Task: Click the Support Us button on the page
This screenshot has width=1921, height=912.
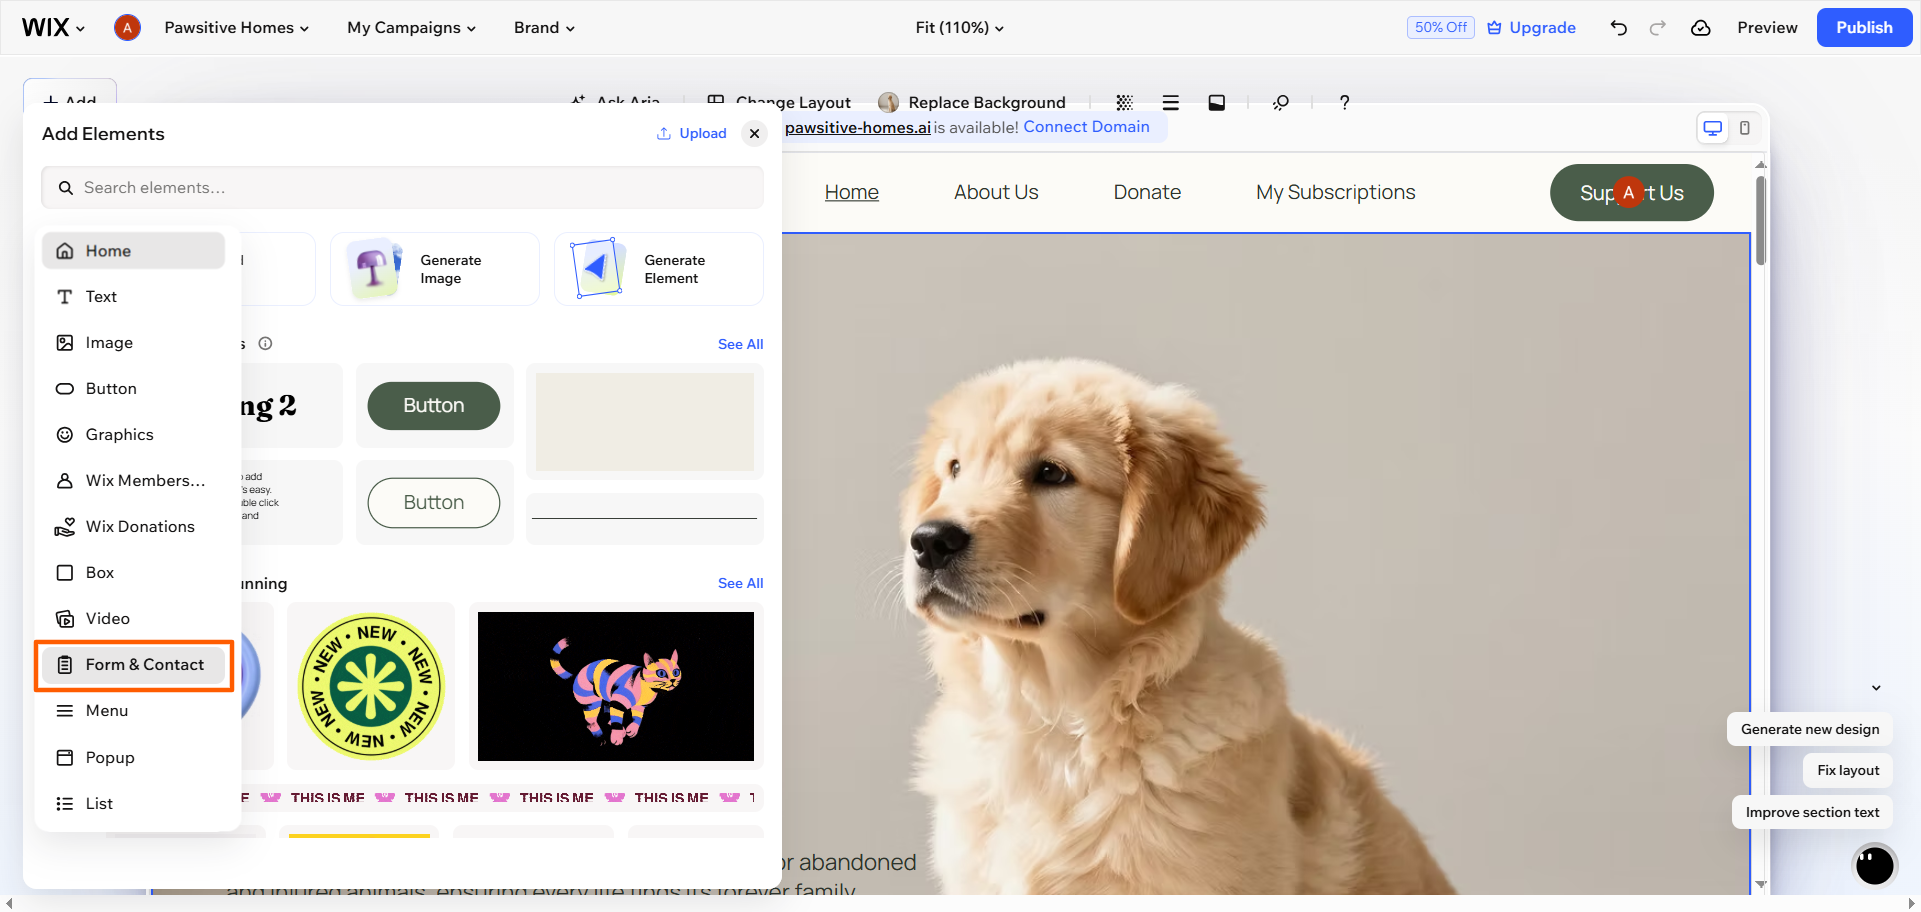Action: point(1632,193)
